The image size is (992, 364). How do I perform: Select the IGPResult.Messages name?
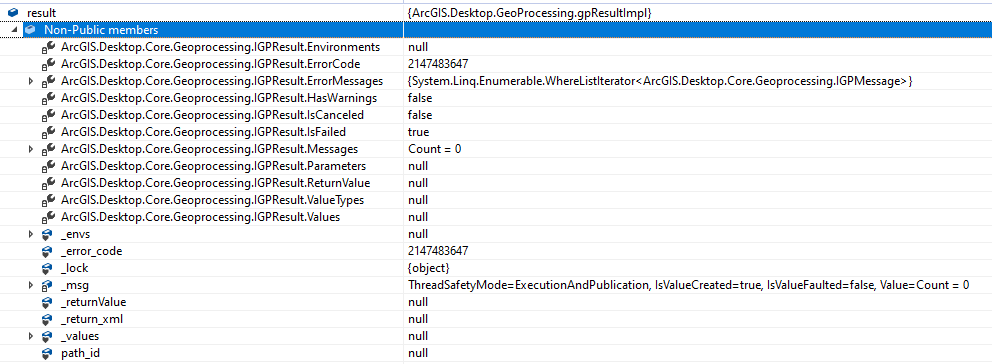(209, 149)
